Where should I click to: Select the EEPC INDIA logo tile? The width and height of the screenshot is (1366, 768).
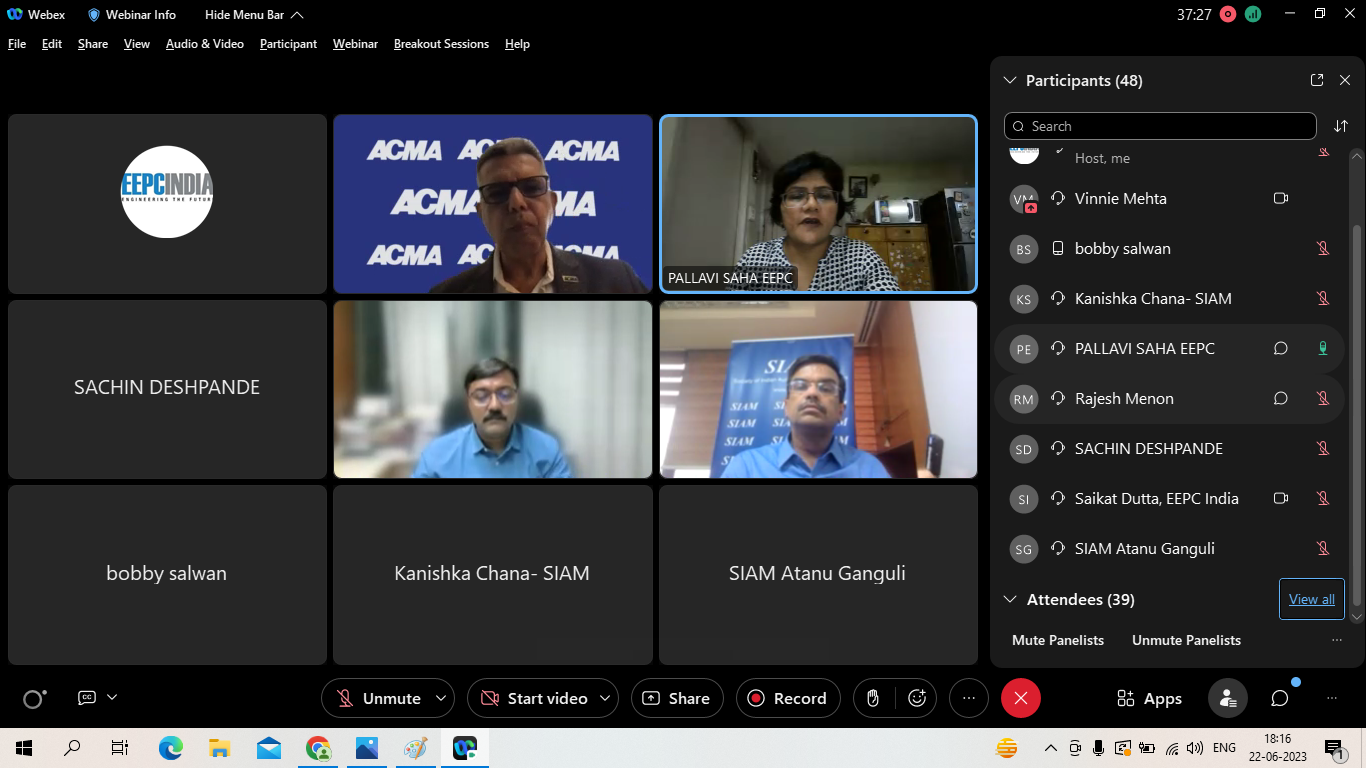167,204
